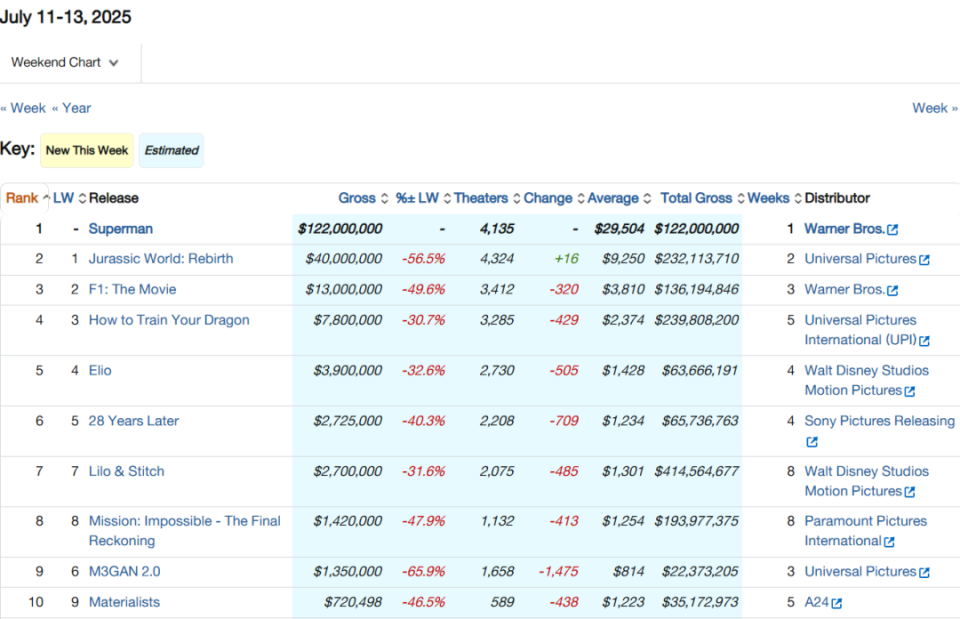
Task: Sort table by Average column
Action: point(619,198)
